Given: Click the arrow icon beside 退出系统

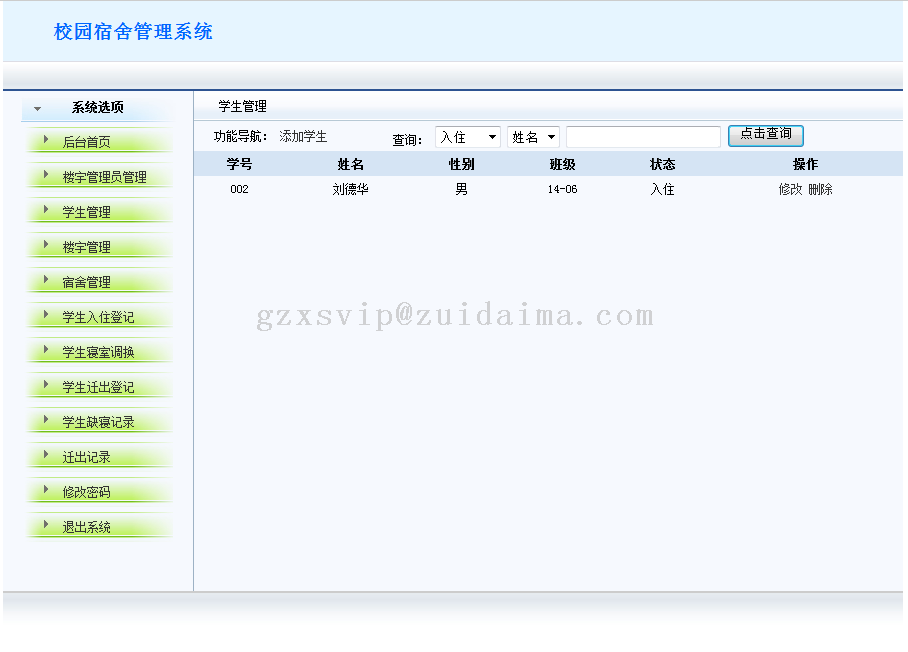Looking at the screenshot, I should (46, 524).
